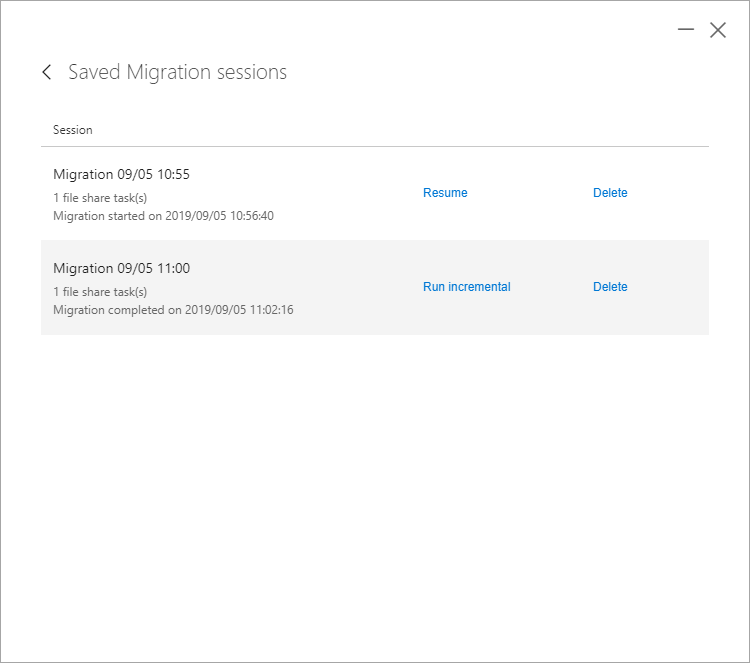The height and width of the screenshot is (663, 750).
Task: Select the Migration 09/05 11:00 title
Action: point(121,268)
